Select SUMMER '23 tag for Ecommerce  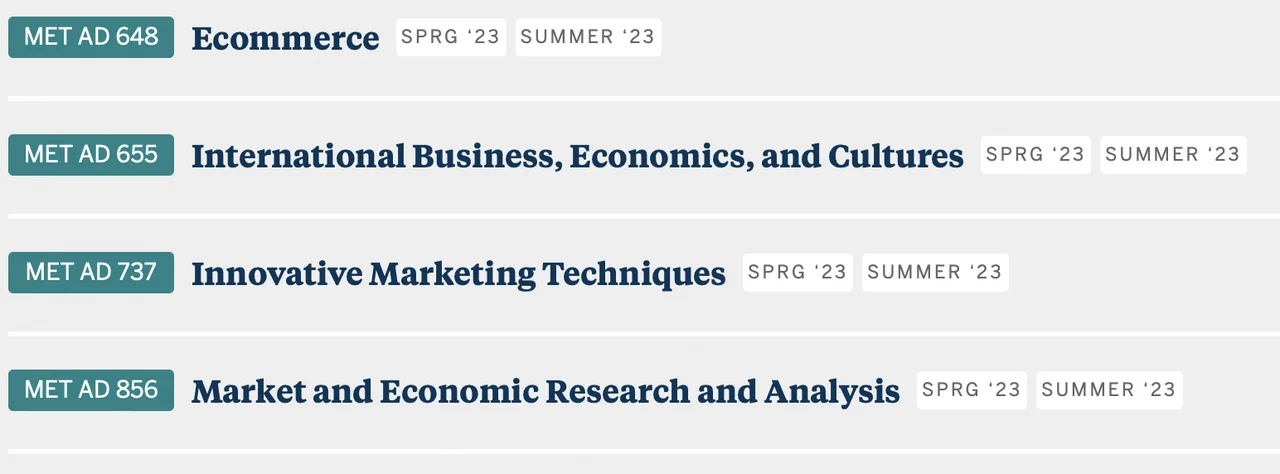588,37
